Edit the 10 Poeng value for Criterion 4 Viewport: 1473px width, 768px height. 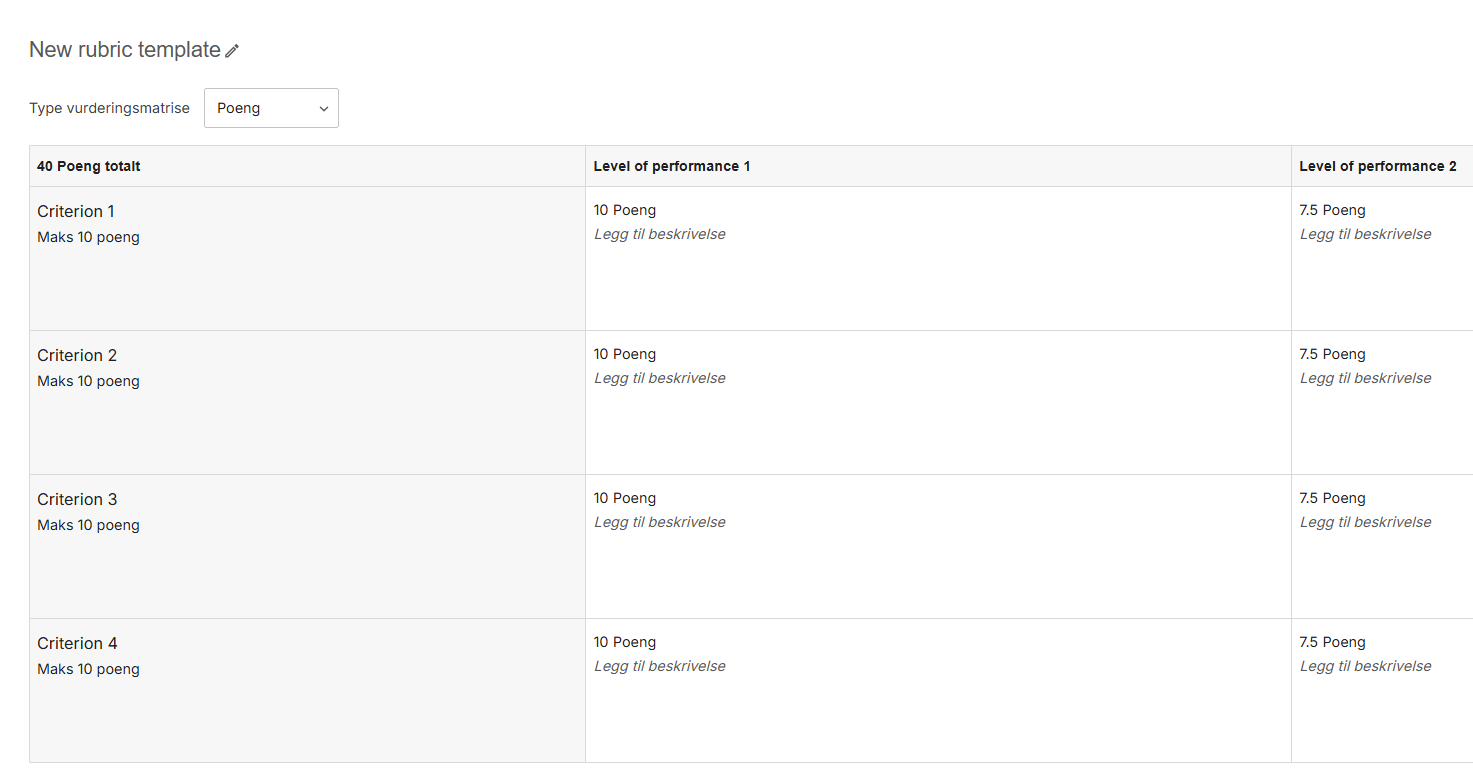click(625, 642)
